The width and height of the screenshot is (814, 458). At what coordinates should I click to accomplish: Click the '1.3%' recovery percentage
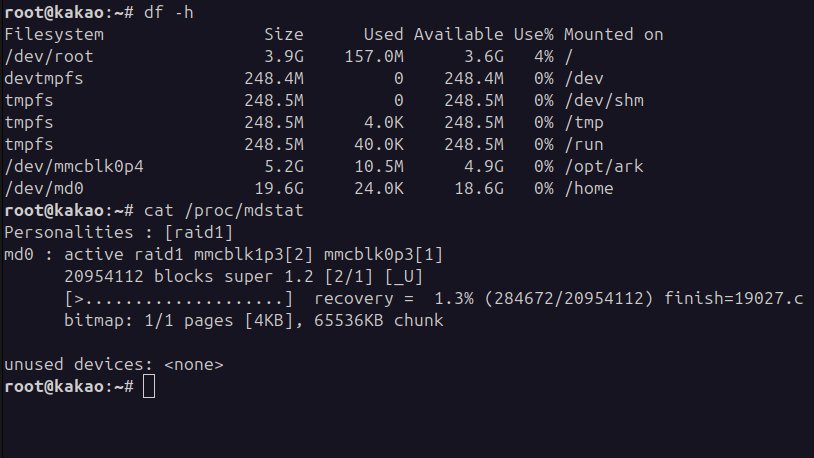pyautogui.click(x=454, y=299)
